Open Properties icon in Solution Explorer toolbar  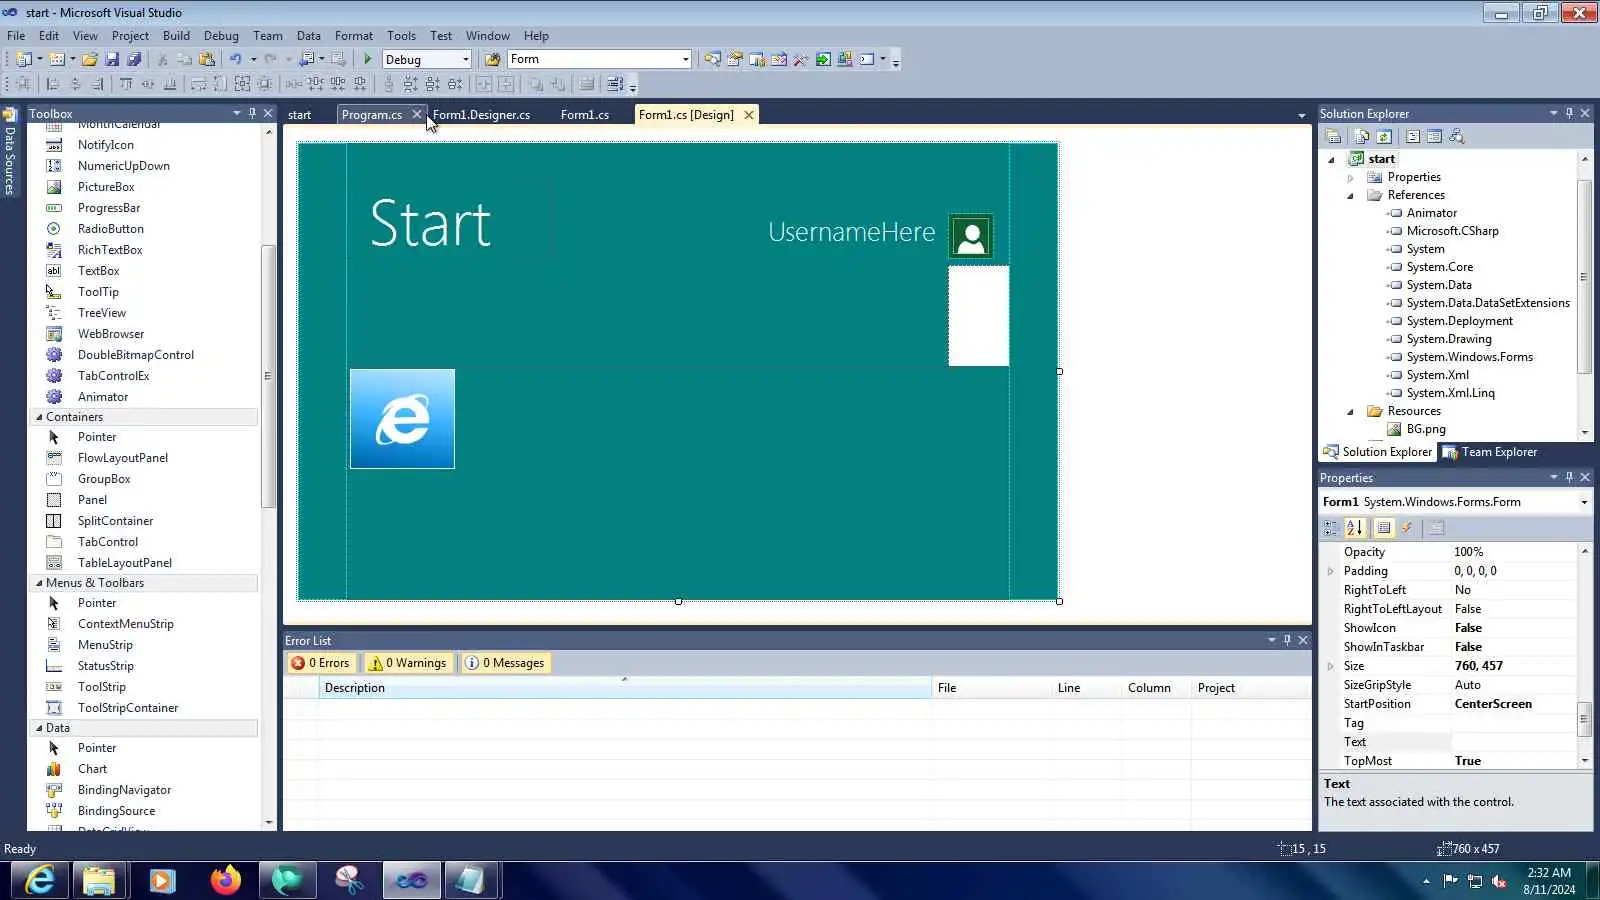1333,137
